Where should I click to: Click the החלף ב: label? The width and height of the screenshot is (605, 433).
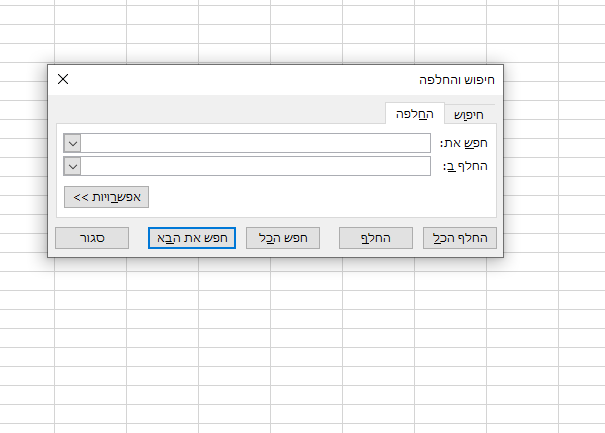465,166
